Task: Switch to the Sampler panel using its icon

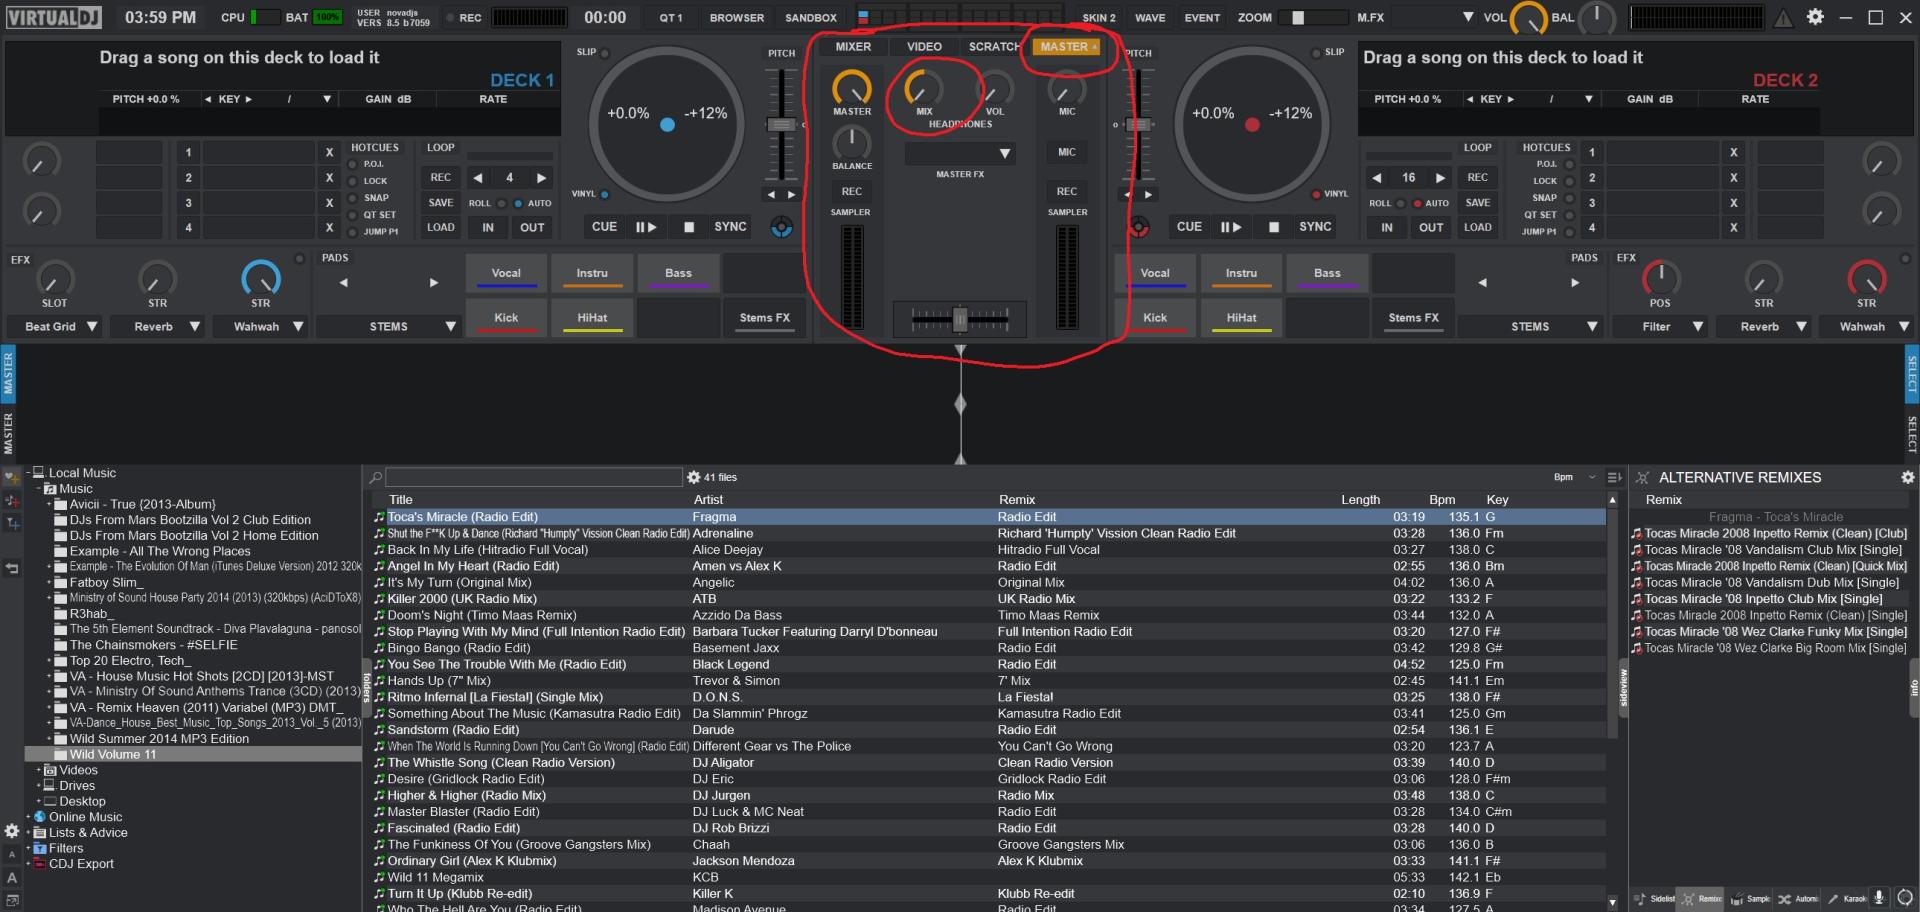Action: pos(1736,898)
